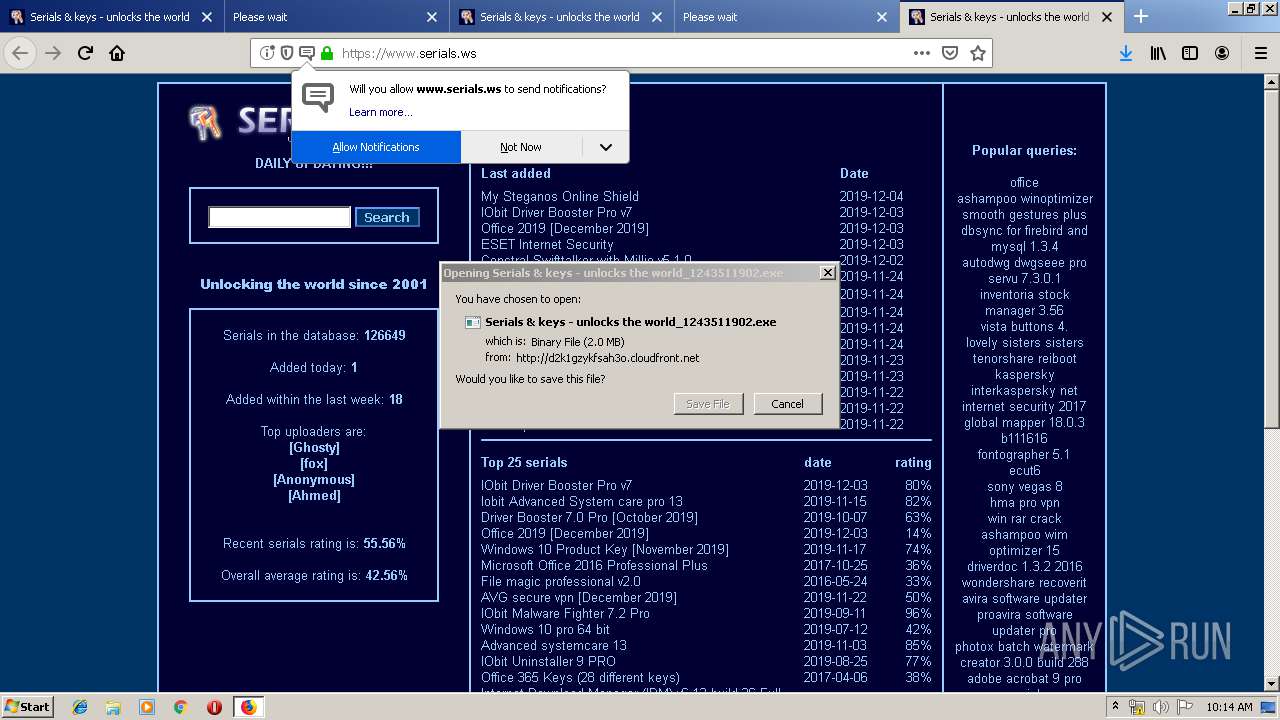Open the page actions three-dot menu
The height and width of the screenshot is (720, 1280).
(922, 53)
